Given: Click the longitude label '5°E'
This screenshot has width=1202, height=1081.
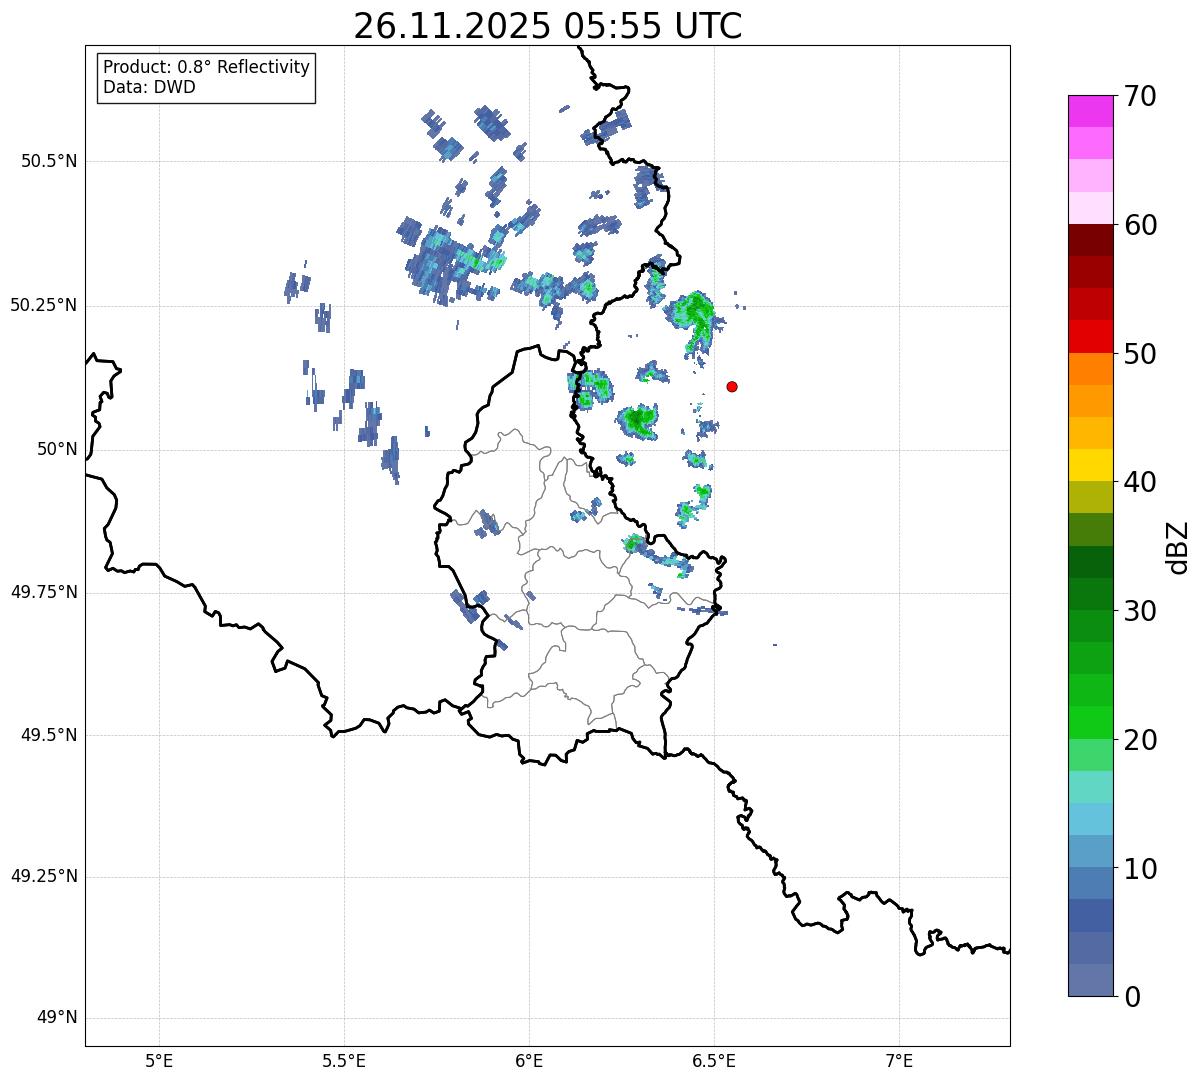Looking at the screenshot, I should 159,1061.
